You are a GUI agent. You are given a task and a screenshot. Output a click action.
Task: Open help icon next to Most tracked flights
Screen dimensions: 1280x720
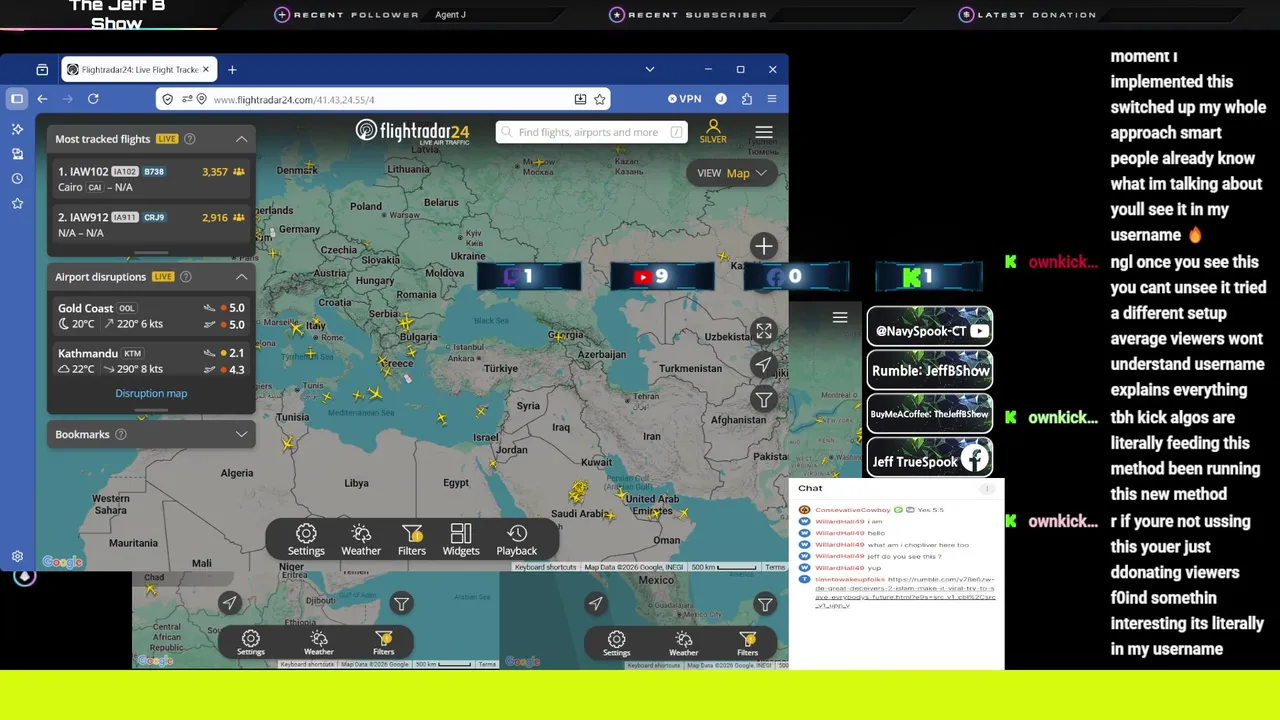click(x=190, y=139)
